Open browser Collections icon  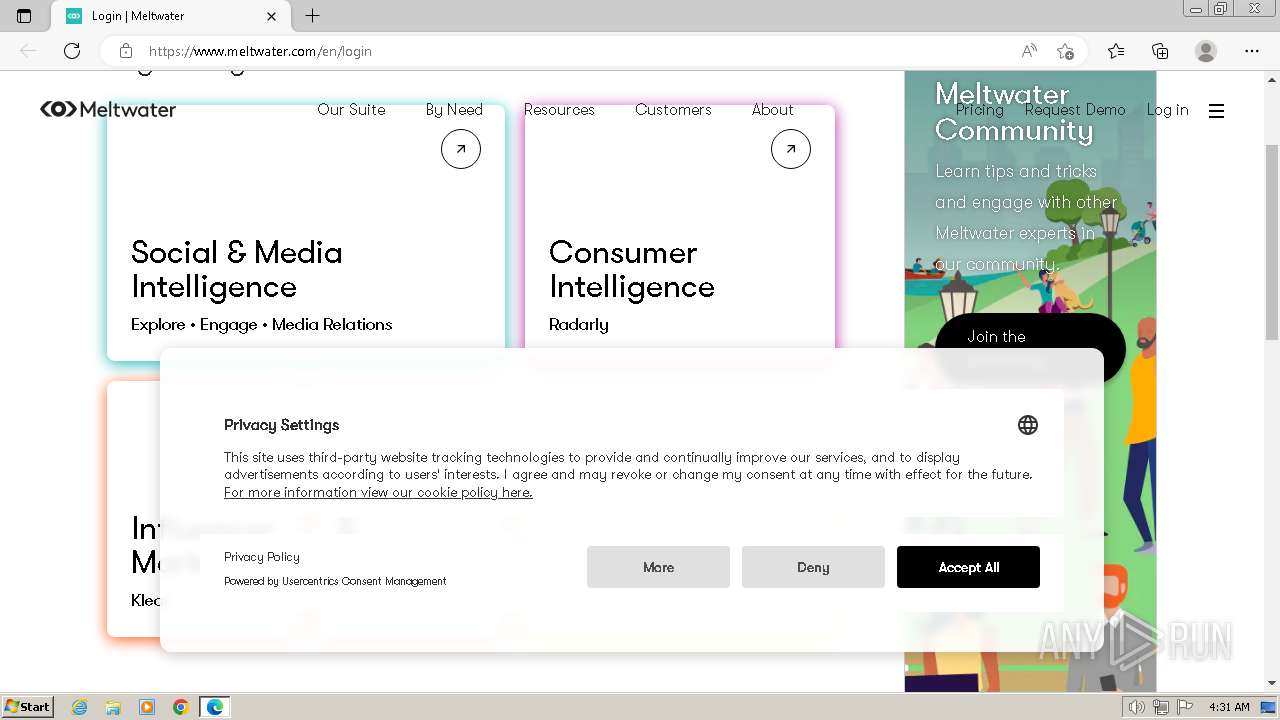coord(1160,51)
